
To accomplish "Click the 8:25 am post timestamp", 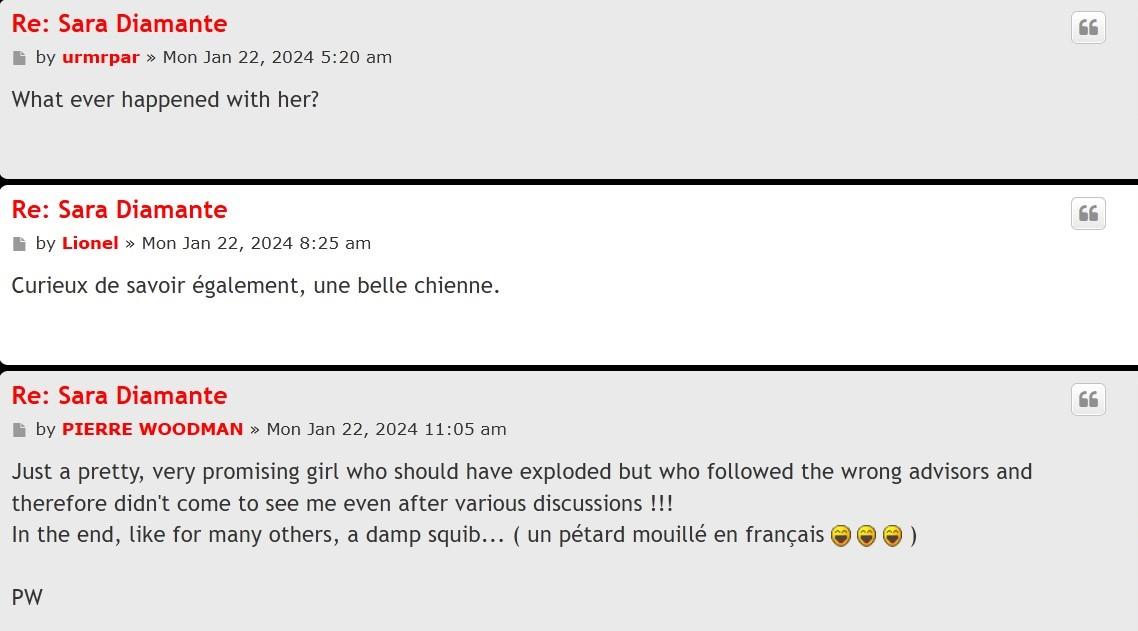I will pos(256,243).
